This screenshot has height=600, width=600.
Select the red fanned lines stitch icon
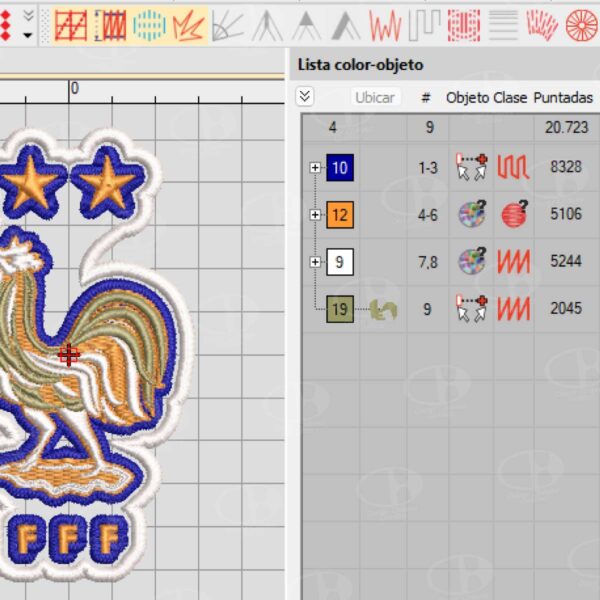pos(542,26)
